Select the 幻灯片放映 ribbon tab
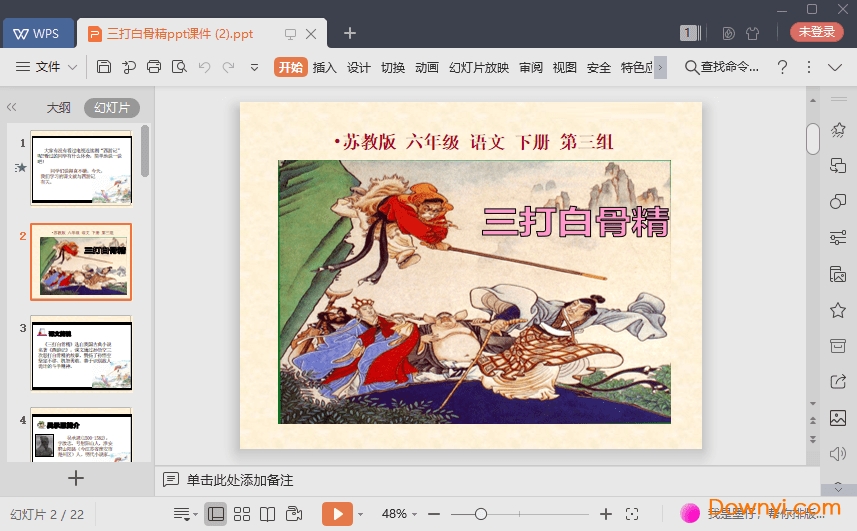 (x=479, y=67)
